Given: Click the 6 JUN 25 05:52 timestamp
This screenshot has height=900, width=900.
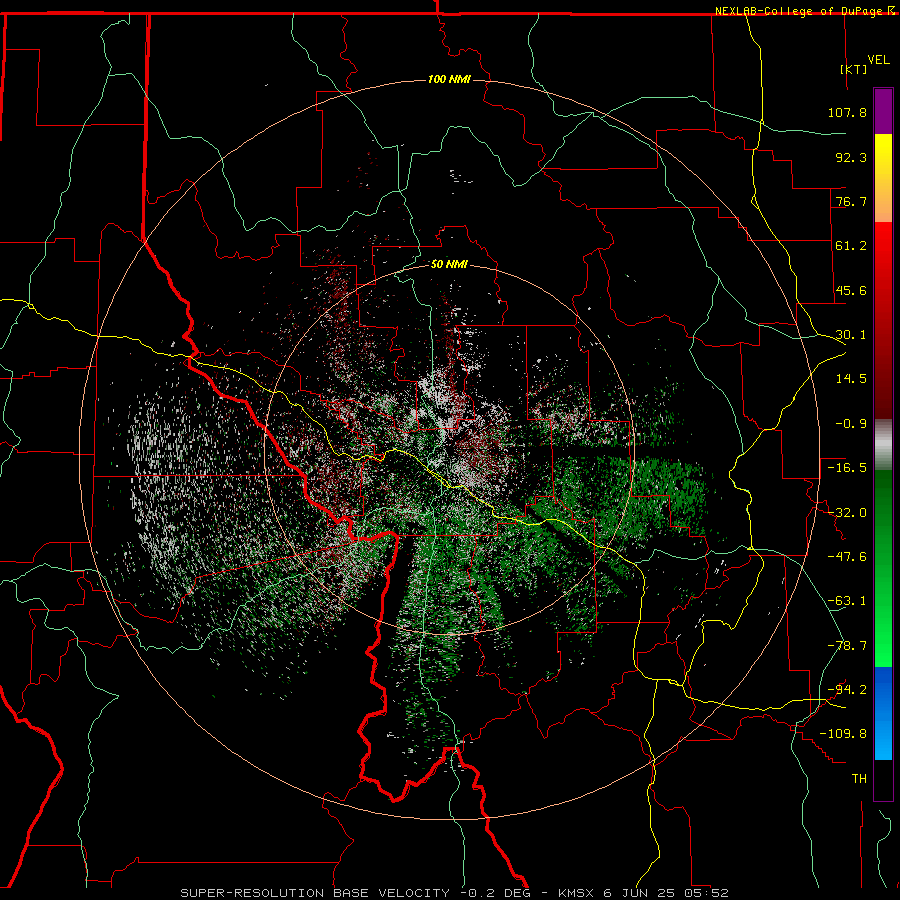Looking at the screenshot, I should pyautogui.click(x=666, y=893).
